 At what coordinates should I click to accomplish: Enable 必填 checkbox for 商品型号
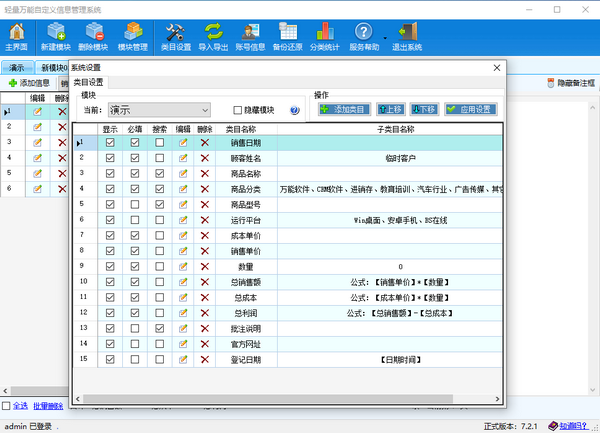[x=135, y=205]
